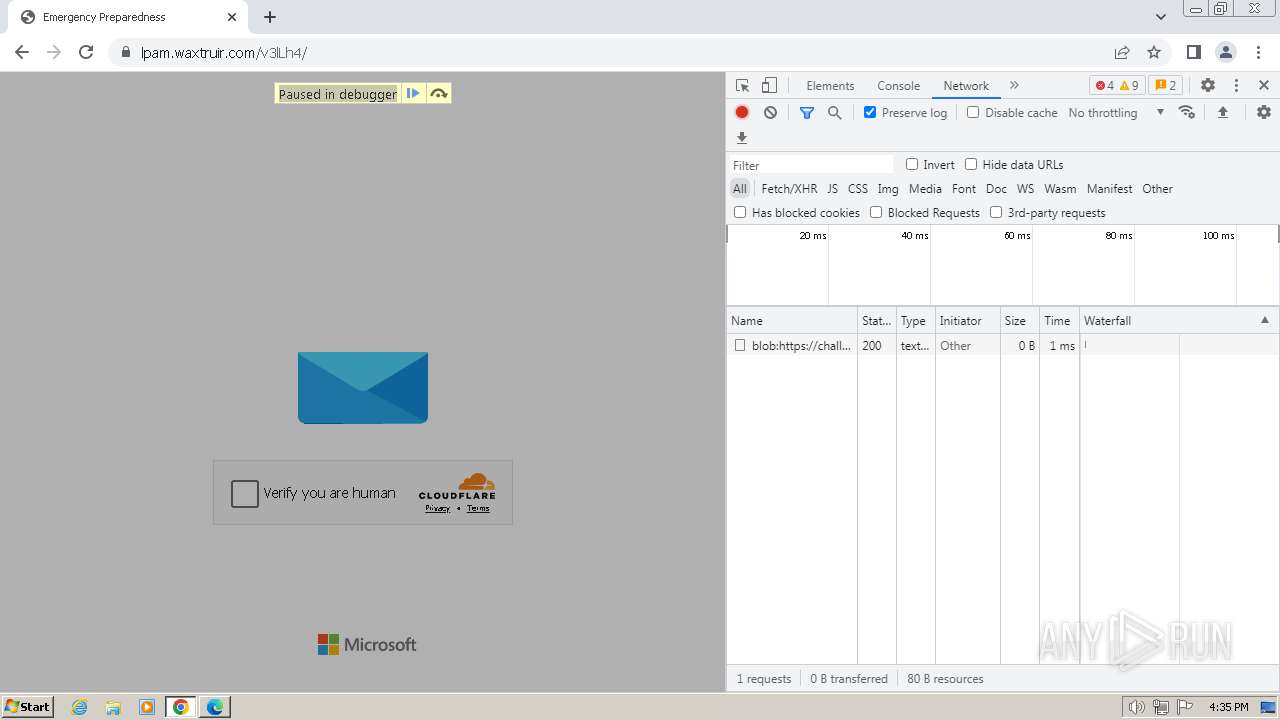Filter requests by CSS type
The image size is (1280, 720).
click(x=858, y=188)
